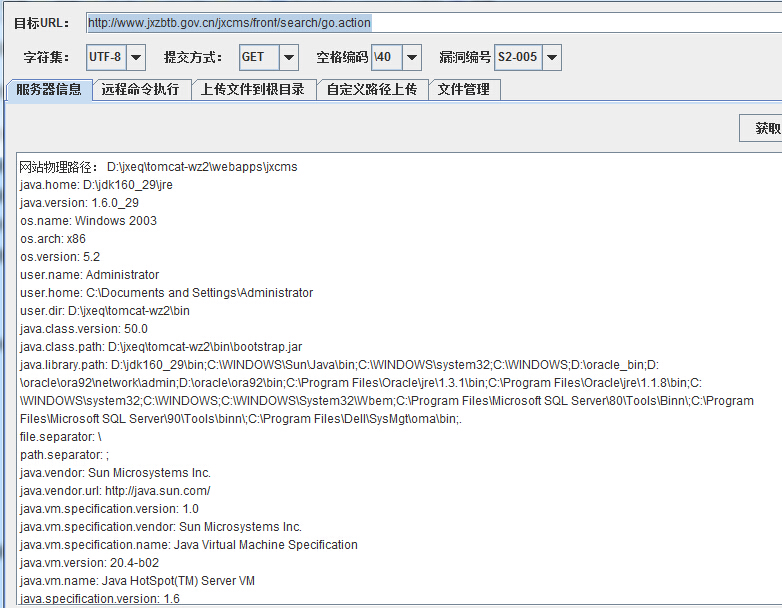Click the user.name Administrator line
Screen dimensions: 782x608
pyautogui.click(x=89, y=275)
